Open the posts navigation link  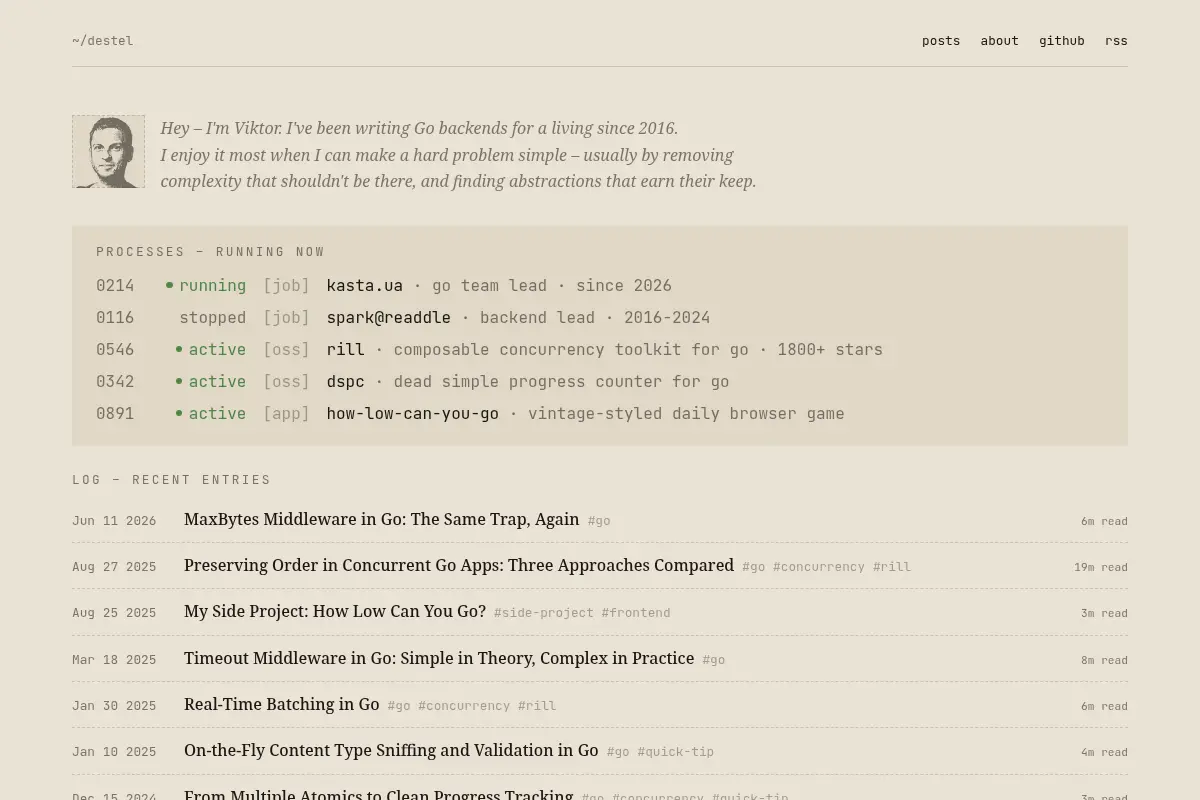coord(941,41)
